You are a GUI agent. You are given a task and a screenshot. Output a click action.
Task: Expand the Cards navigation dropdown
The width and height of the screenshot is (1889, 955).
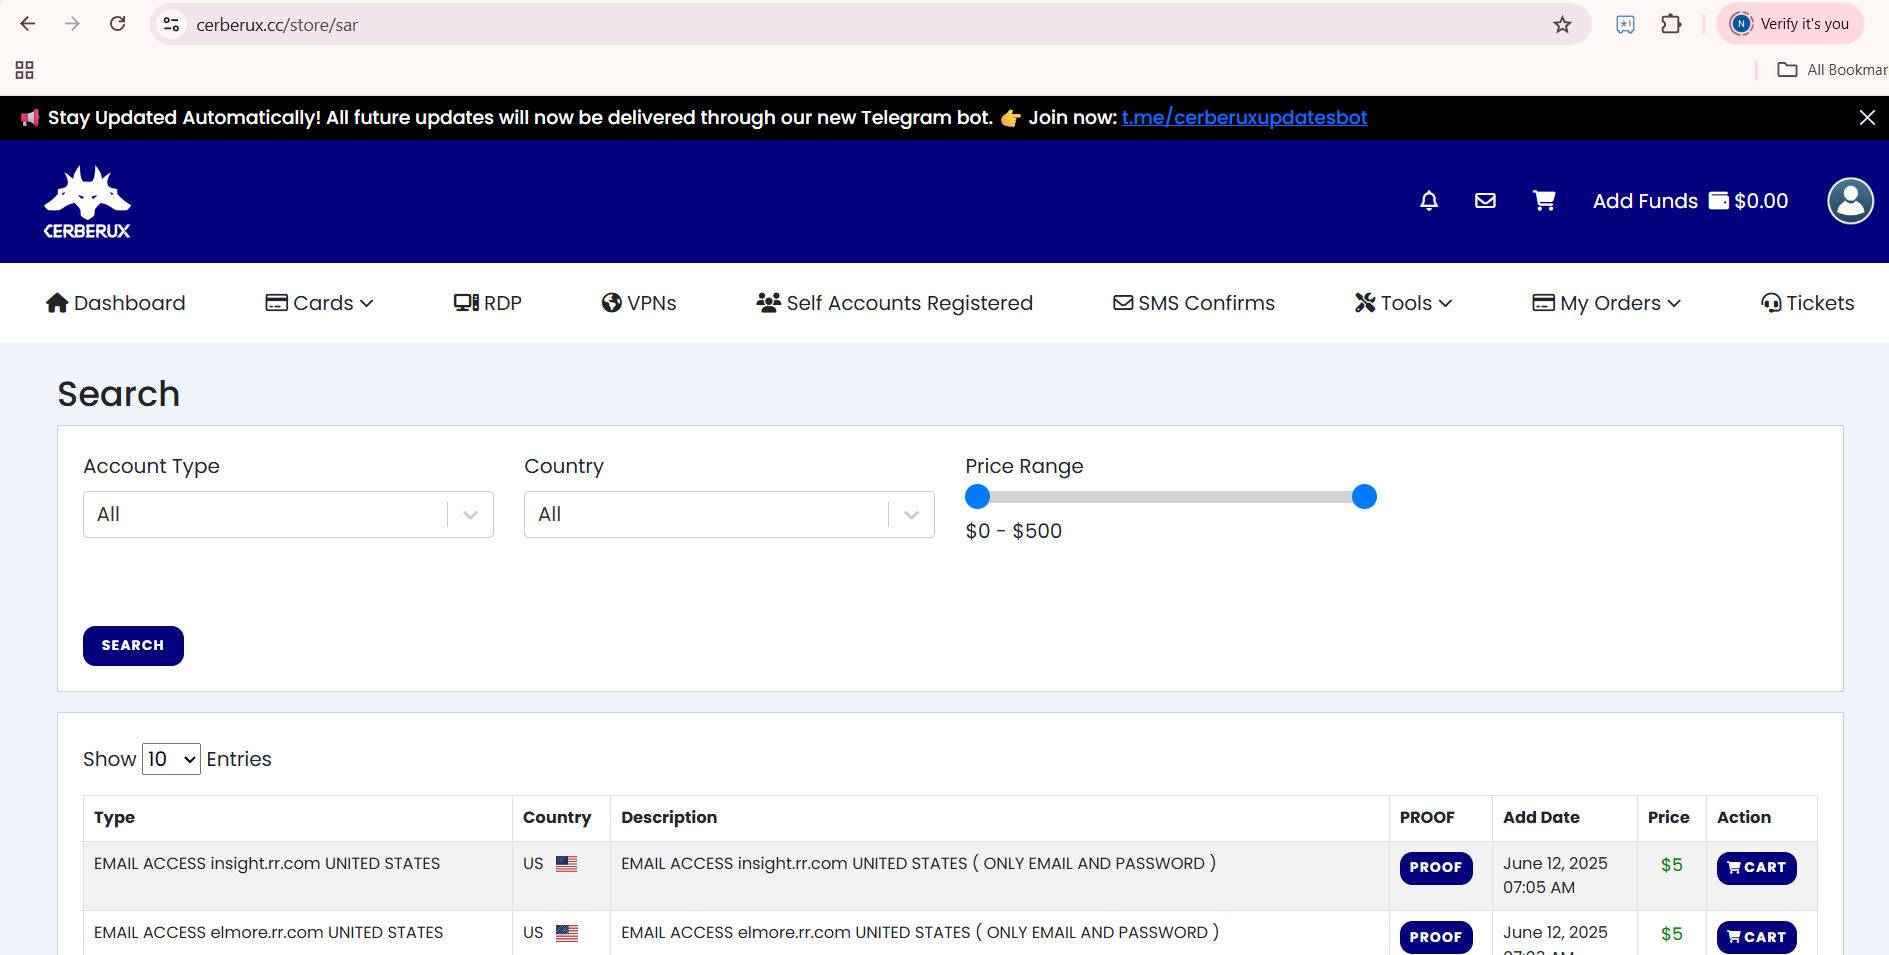click(319, 303)
